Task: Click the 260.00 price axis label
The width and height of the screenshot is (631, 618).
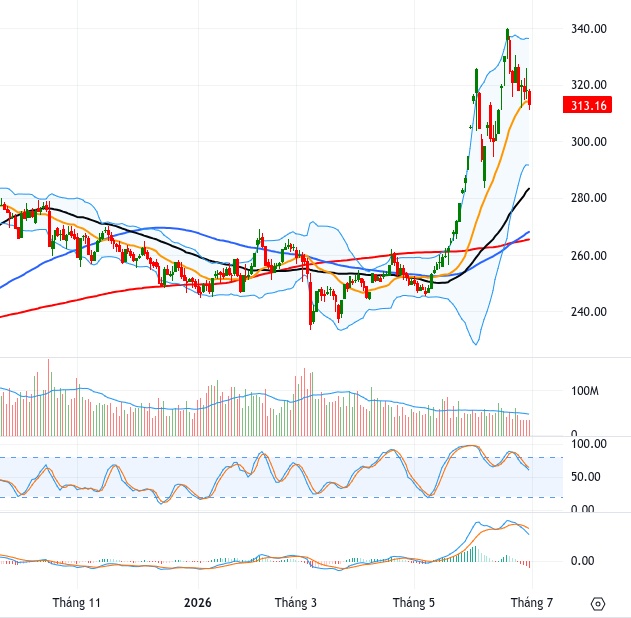Action: (x=589, y=255)
